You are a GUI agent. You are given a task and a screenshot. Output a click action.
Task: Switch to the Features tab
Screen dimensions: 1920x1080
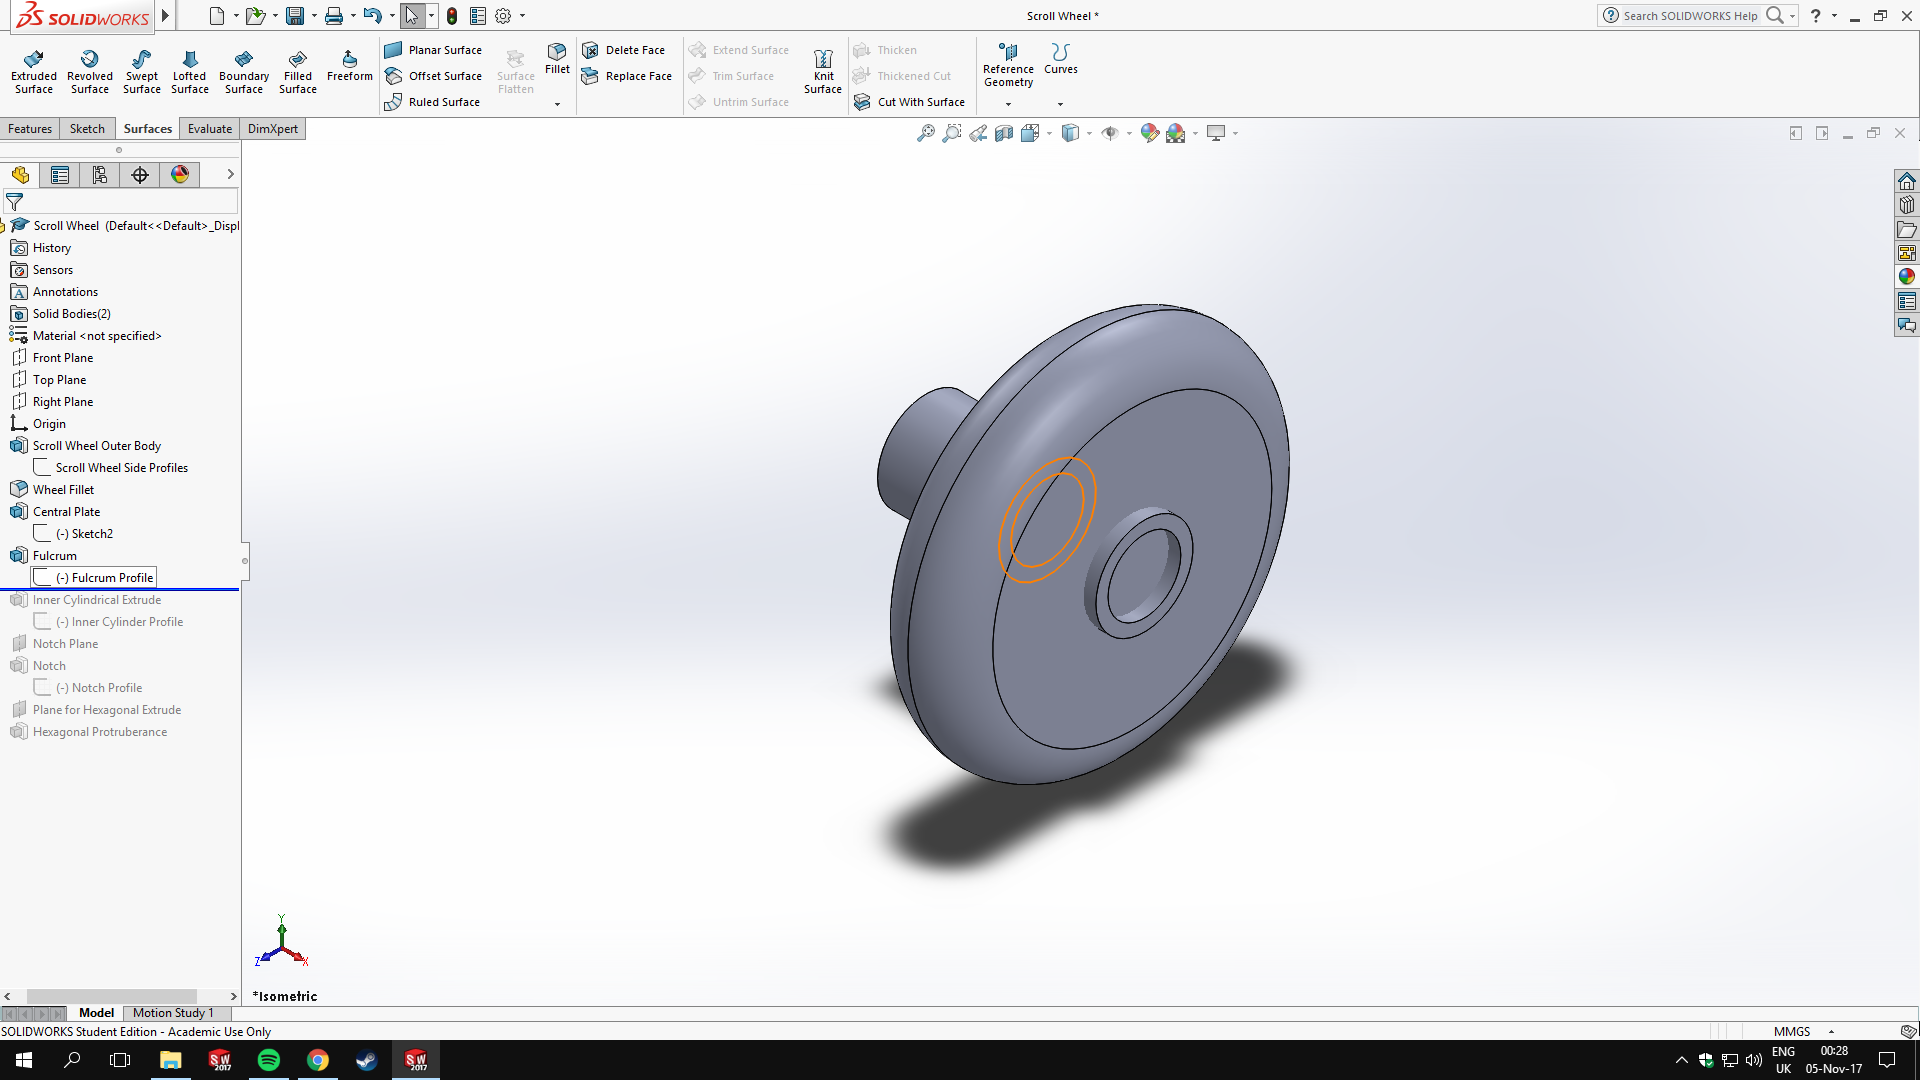[x=30, y=129]
